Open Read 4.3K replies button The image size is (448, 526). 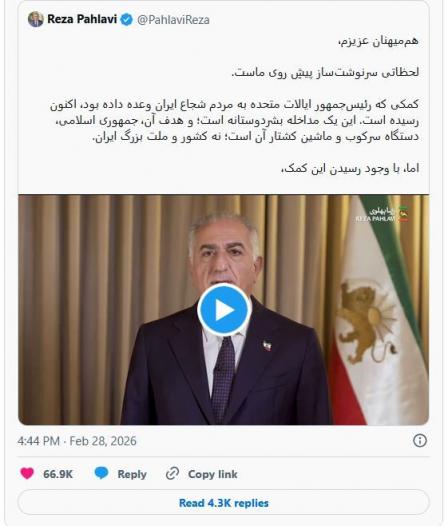(x=223, y=503)
